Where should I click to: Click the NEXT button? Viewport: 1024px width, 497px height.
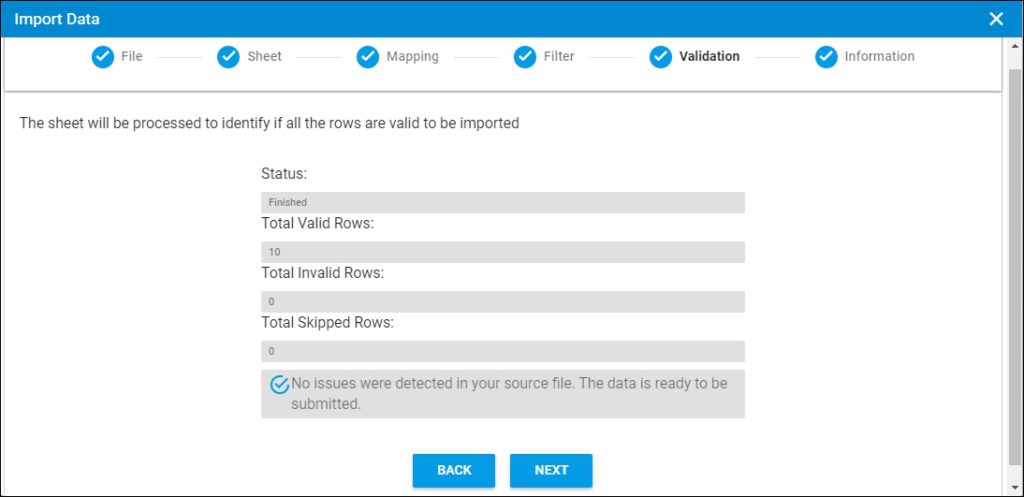click(x=551, y=470)
